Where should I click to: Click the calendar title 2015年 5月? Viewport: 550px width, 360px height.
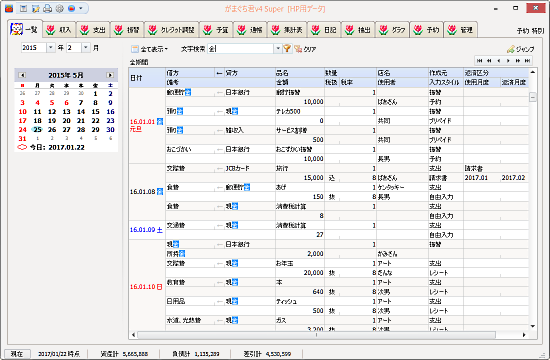click(66, 75)
